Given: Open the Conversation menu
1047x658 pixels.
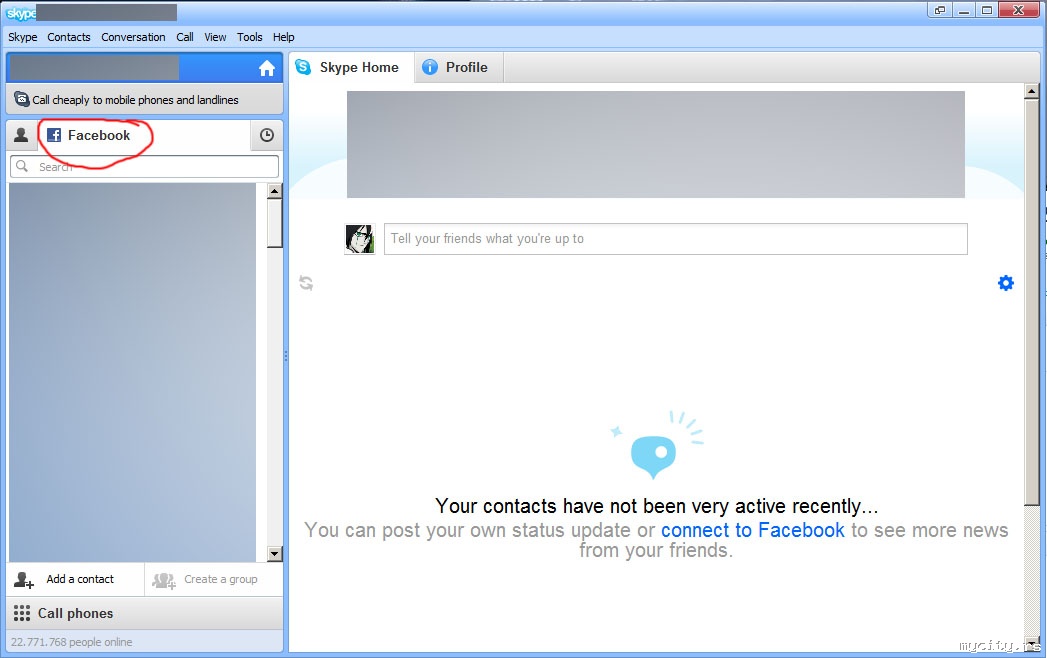Looking at the screenshot, I should point(134,37).
